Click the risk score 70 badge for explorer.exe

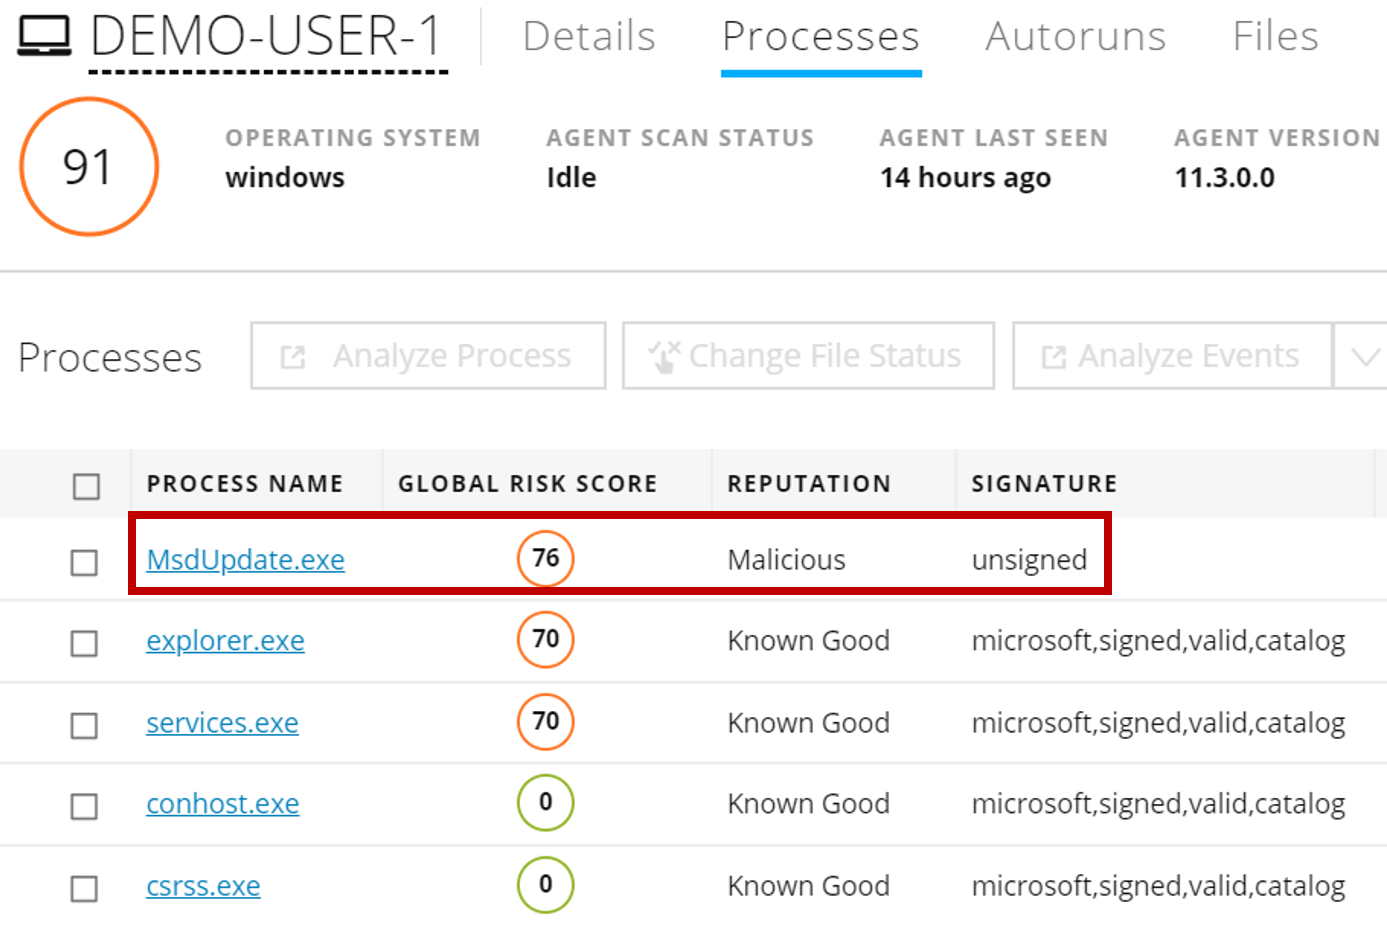click(545, 640)
